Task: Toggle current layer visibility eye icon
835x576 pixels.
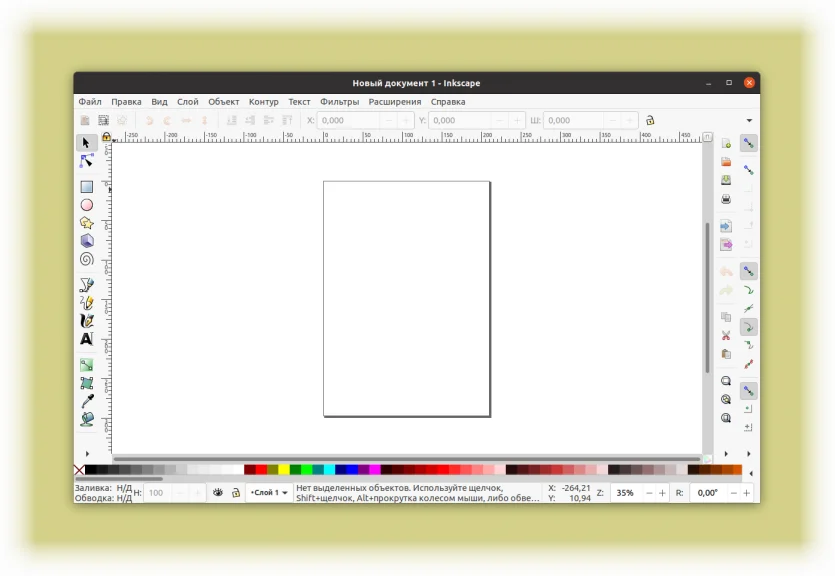Action: click(218, 492)
